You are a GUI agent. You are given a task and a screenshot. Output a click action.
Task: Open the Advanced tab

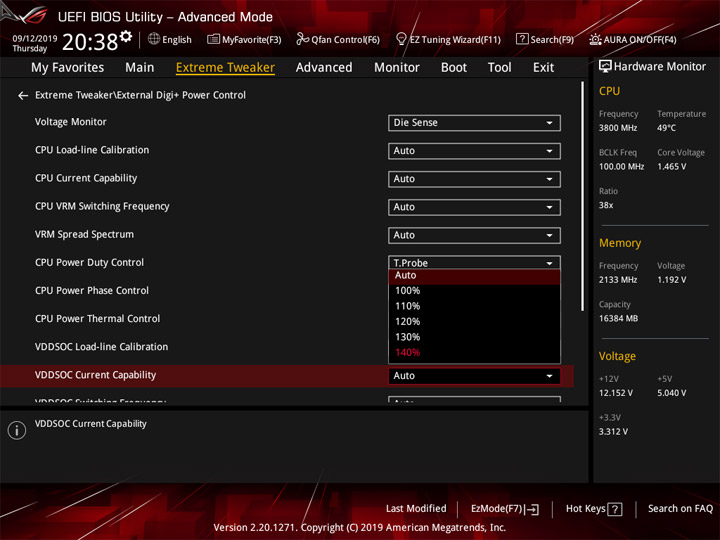click(x=324, y=68)
